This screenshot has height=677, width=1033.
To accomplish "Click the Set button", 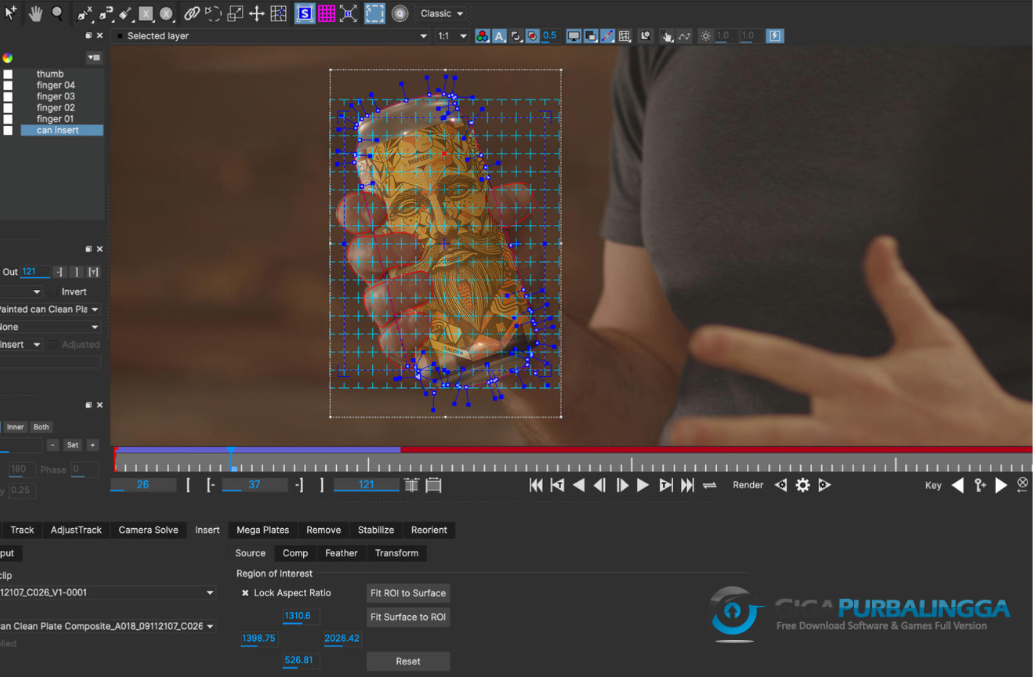I will pos(72,445).
